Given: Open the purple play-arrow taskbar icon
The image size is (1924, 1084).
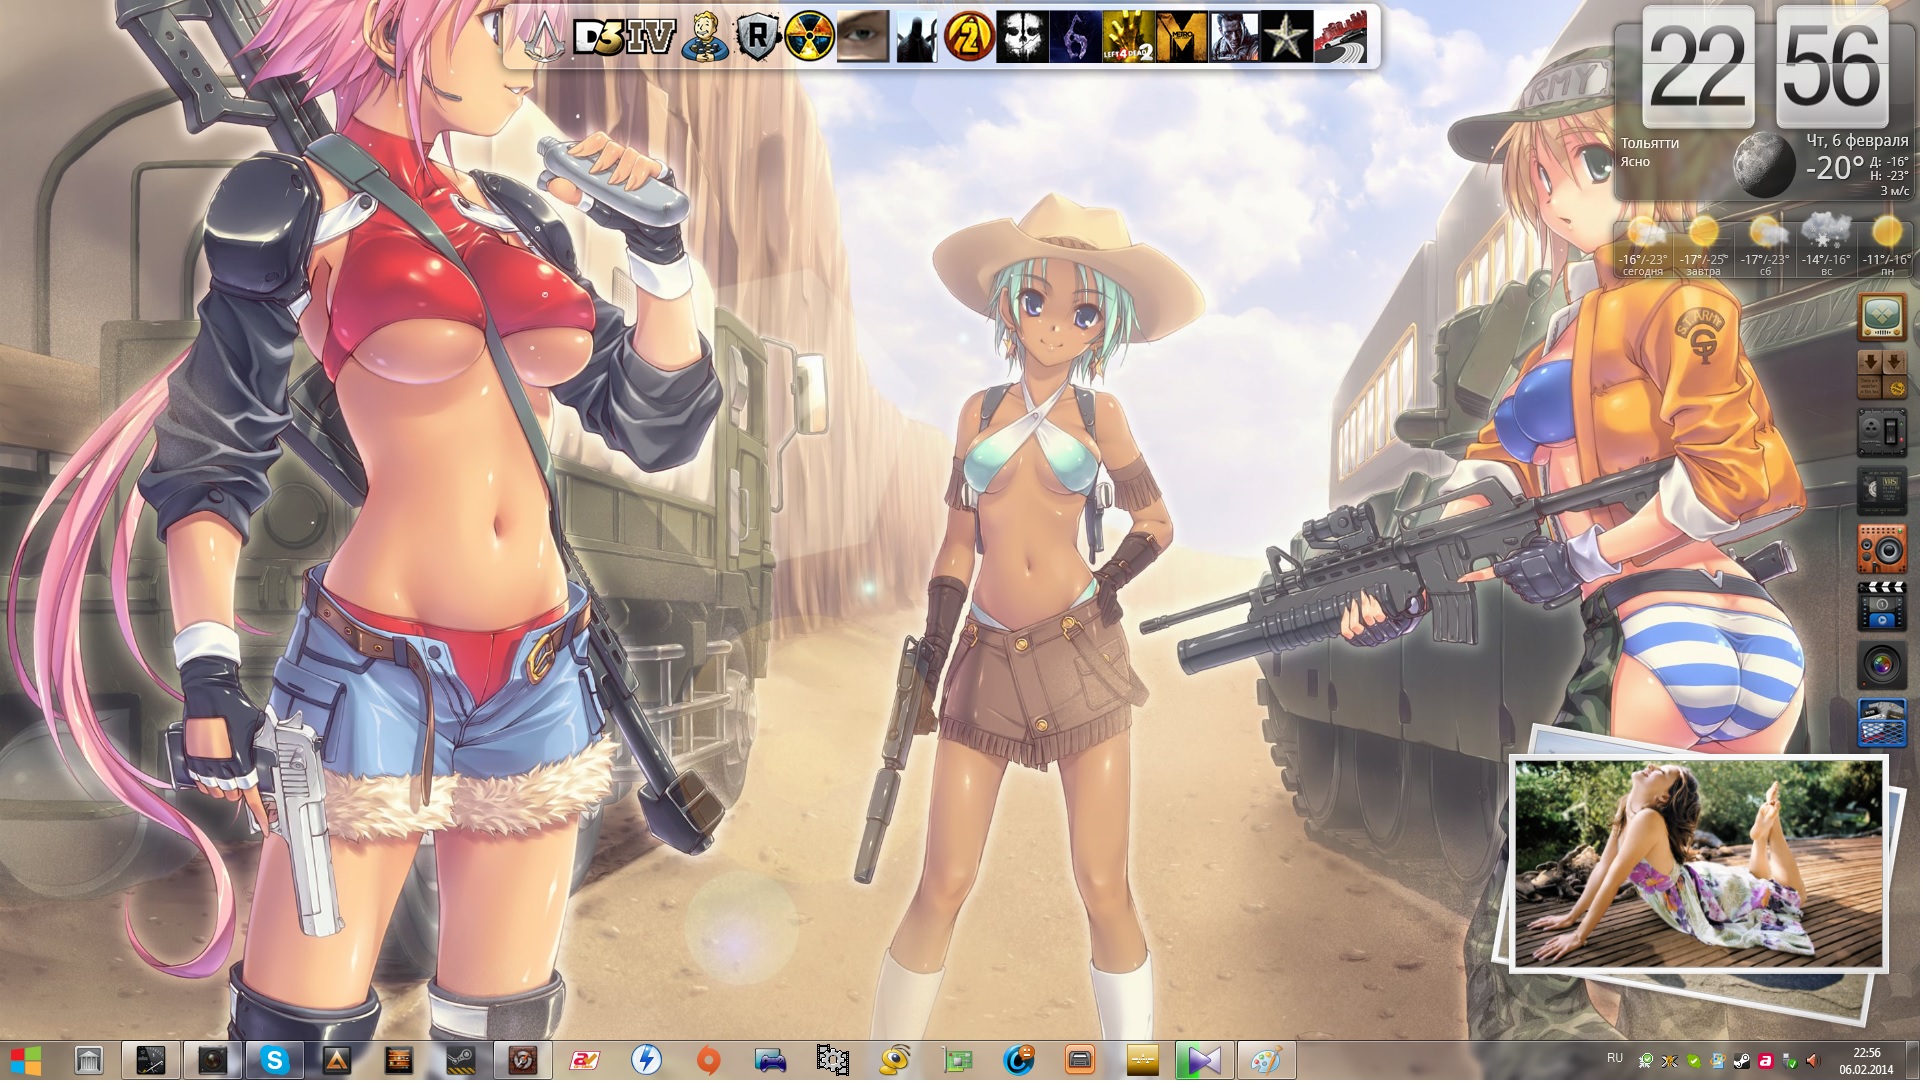Looking at the screenshot, I should pos(1205,1062).
